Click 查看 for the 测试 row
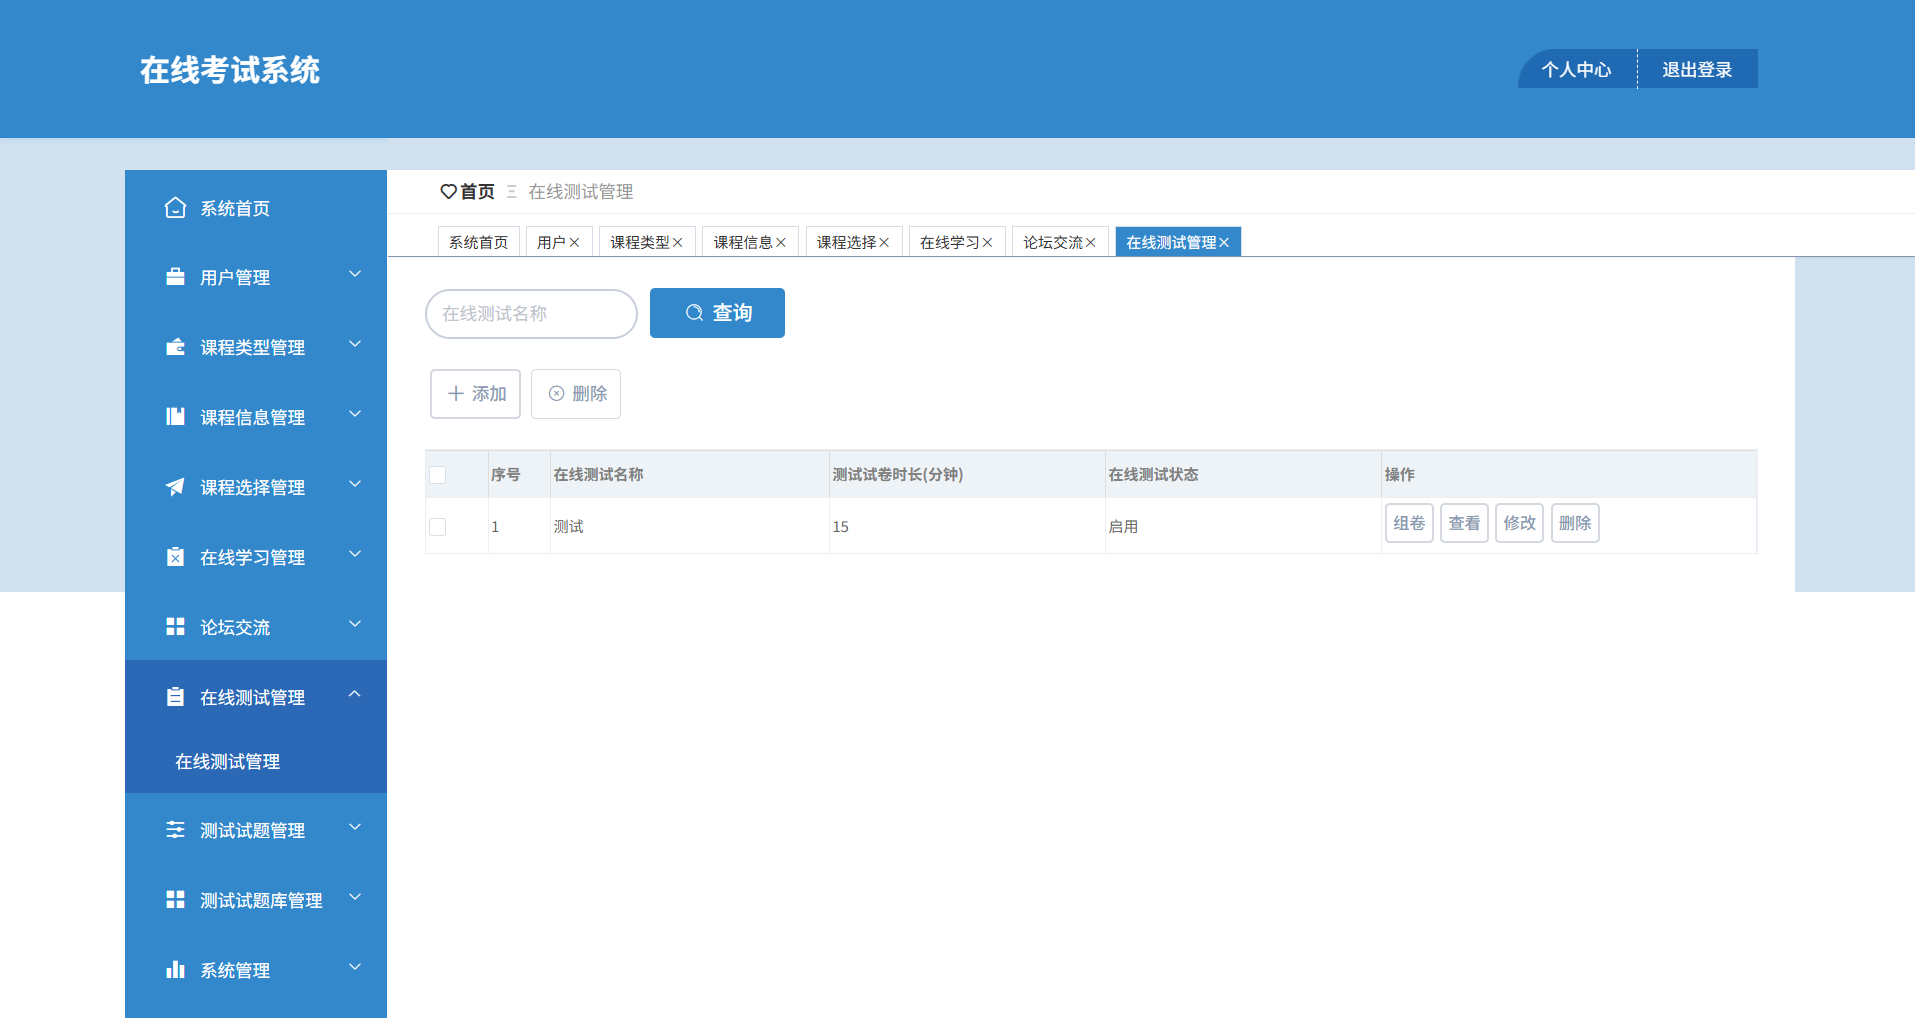Viewport: 1915px width, 1018px height. (1464, 523)
